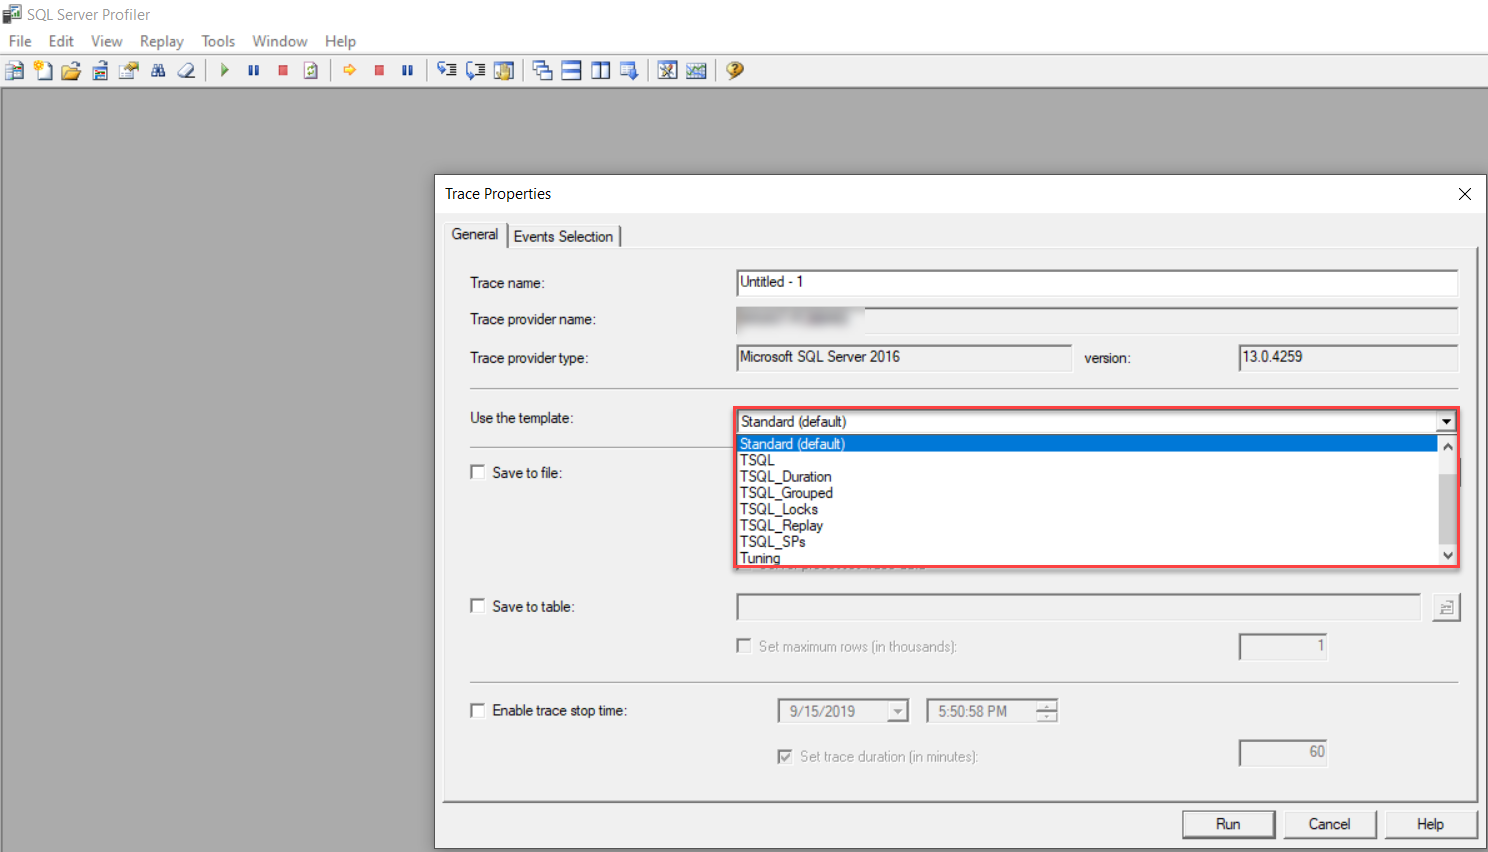
Task: Open the Tools menu
Action: (x=218, y=41)
